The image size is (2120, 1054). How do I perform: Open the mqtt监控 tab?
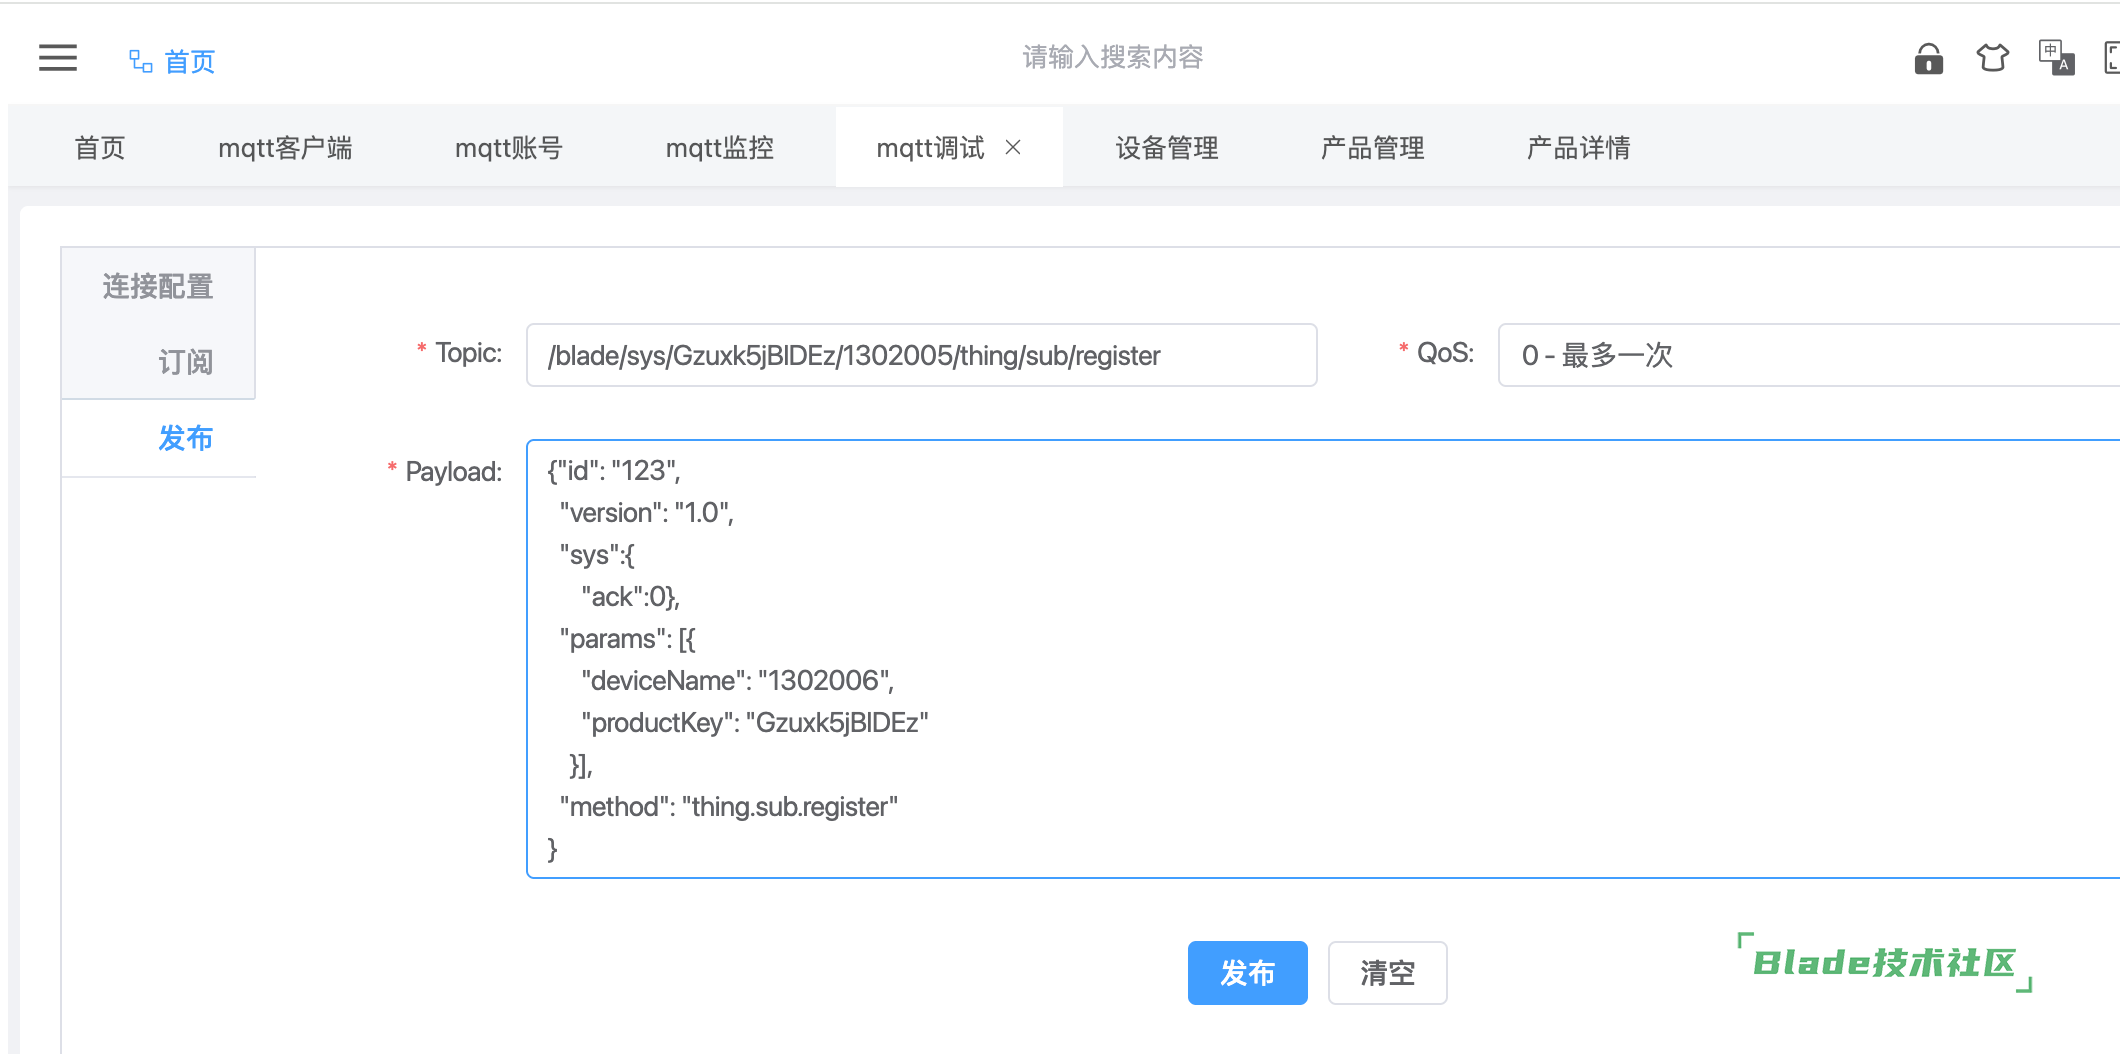pyautogui.click(x=720, y=148)
